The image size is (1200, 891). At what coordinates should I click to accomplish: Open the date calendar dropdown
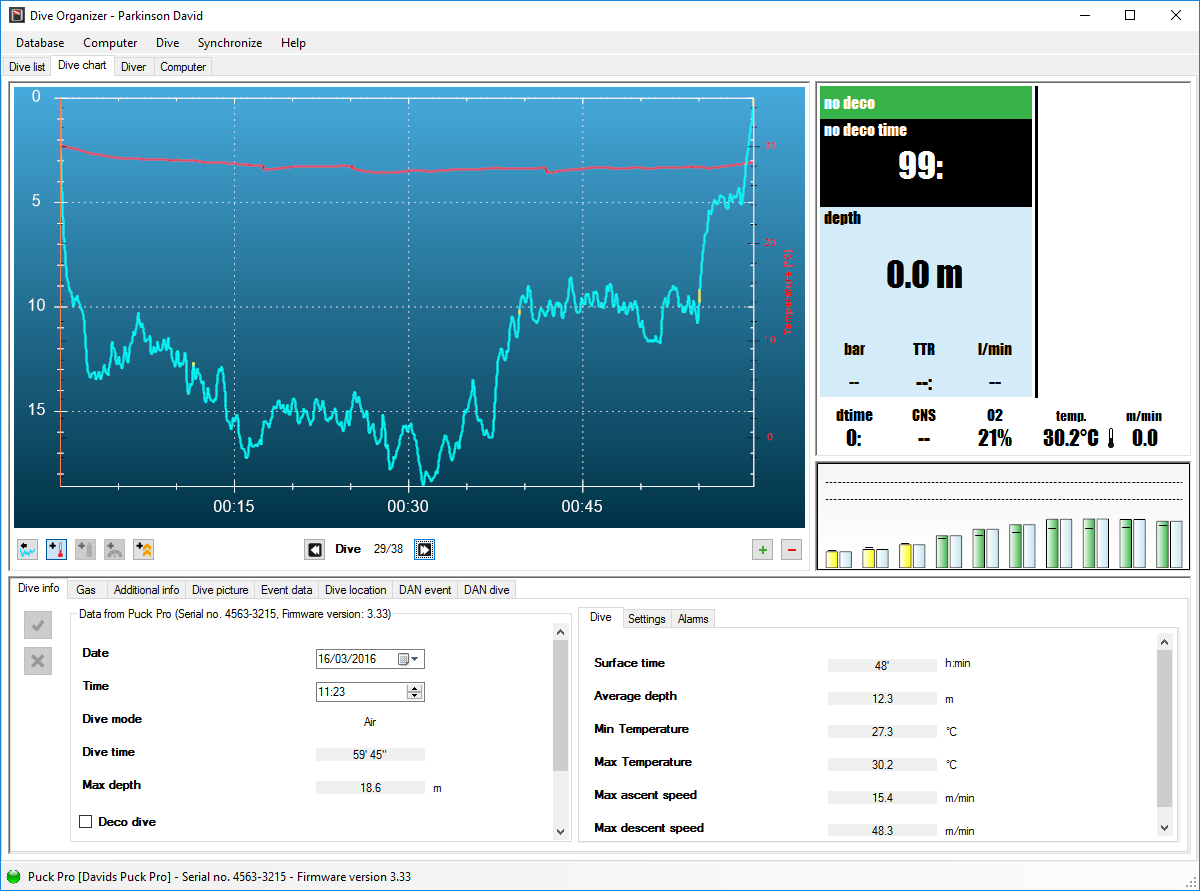(410, 659)
